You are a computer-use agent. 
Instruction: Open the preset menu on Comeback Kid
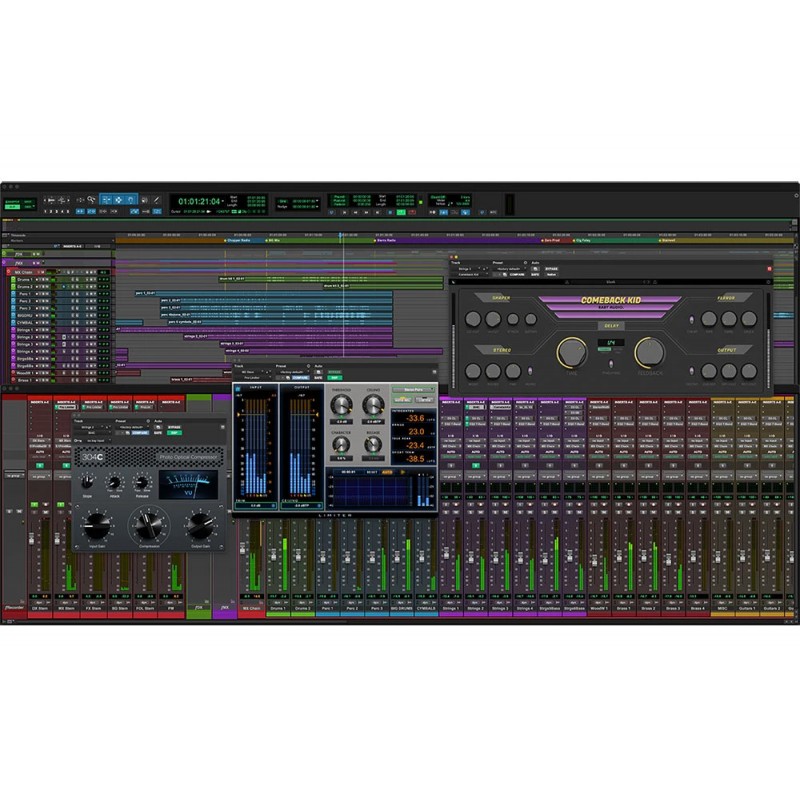point(511,268)
